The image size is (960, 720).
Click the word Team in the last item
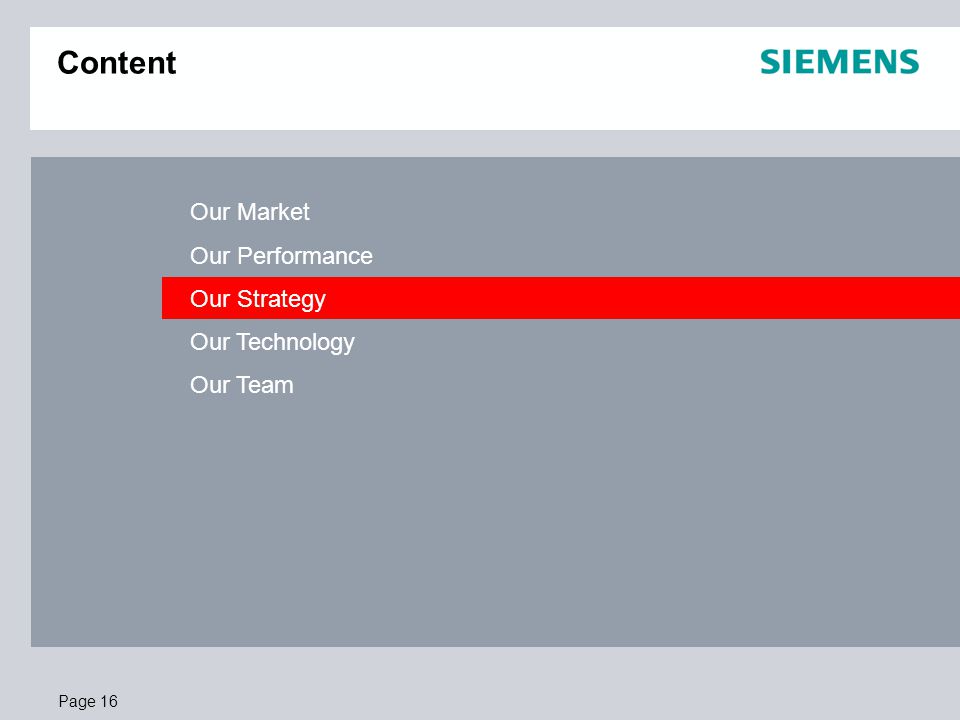point(265,385)
